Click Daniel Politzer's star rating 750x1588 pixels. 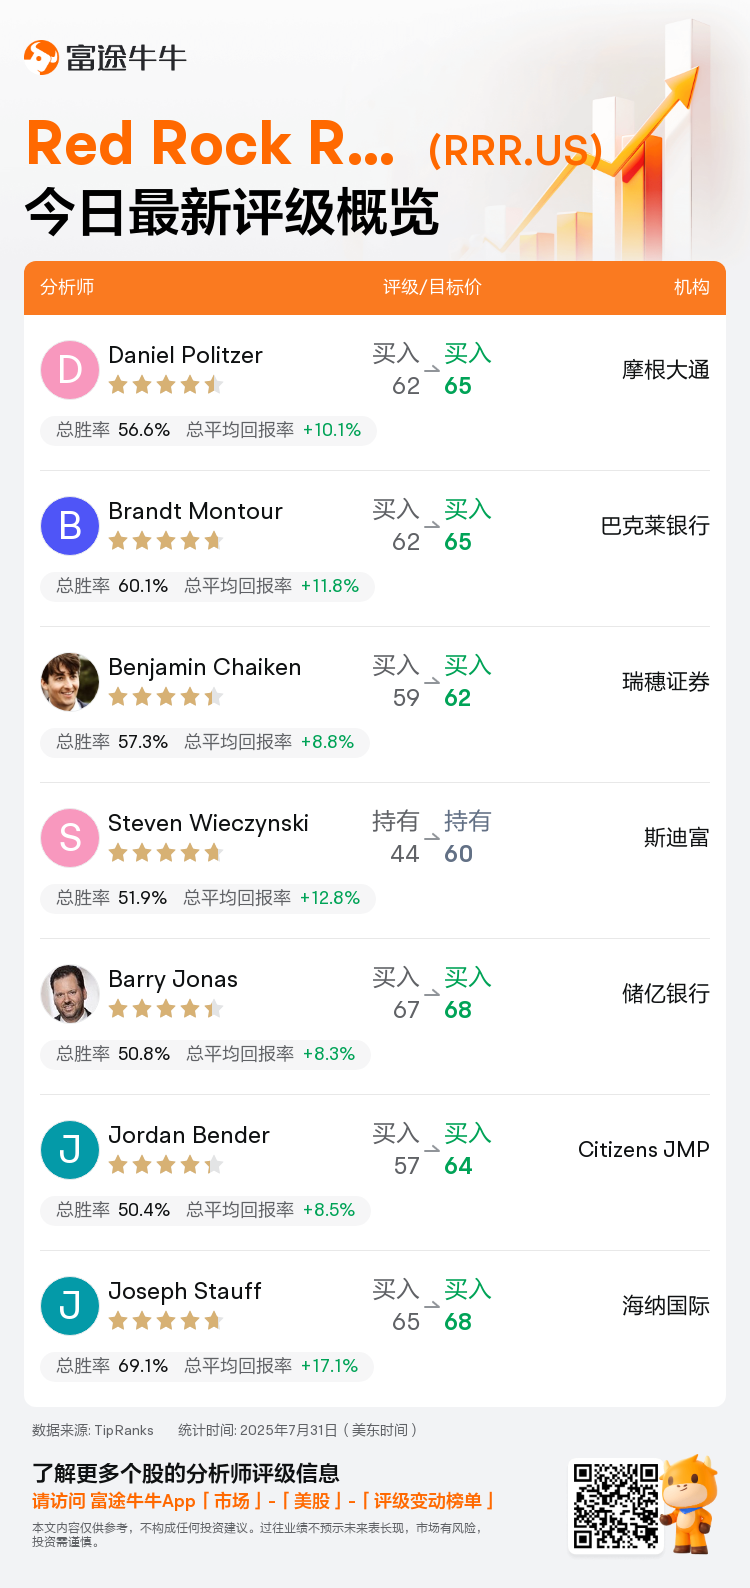(165, 385)
